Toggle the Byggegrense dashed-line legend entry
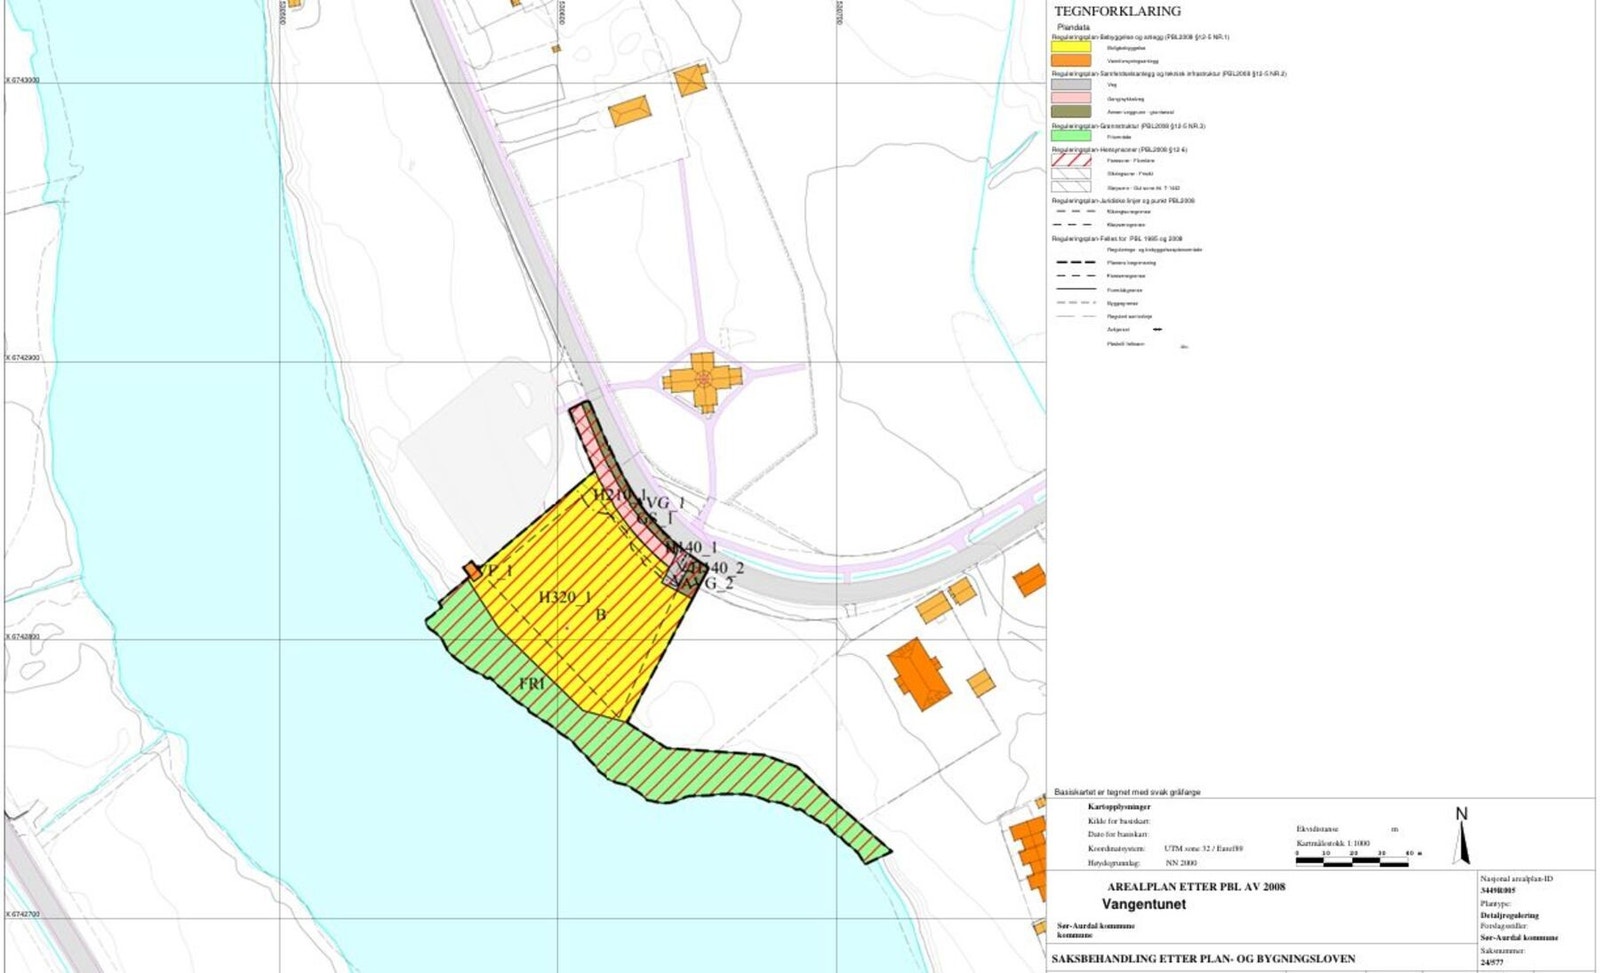Viewport: 1600px width, 973px height. [x=1077, y=303]
